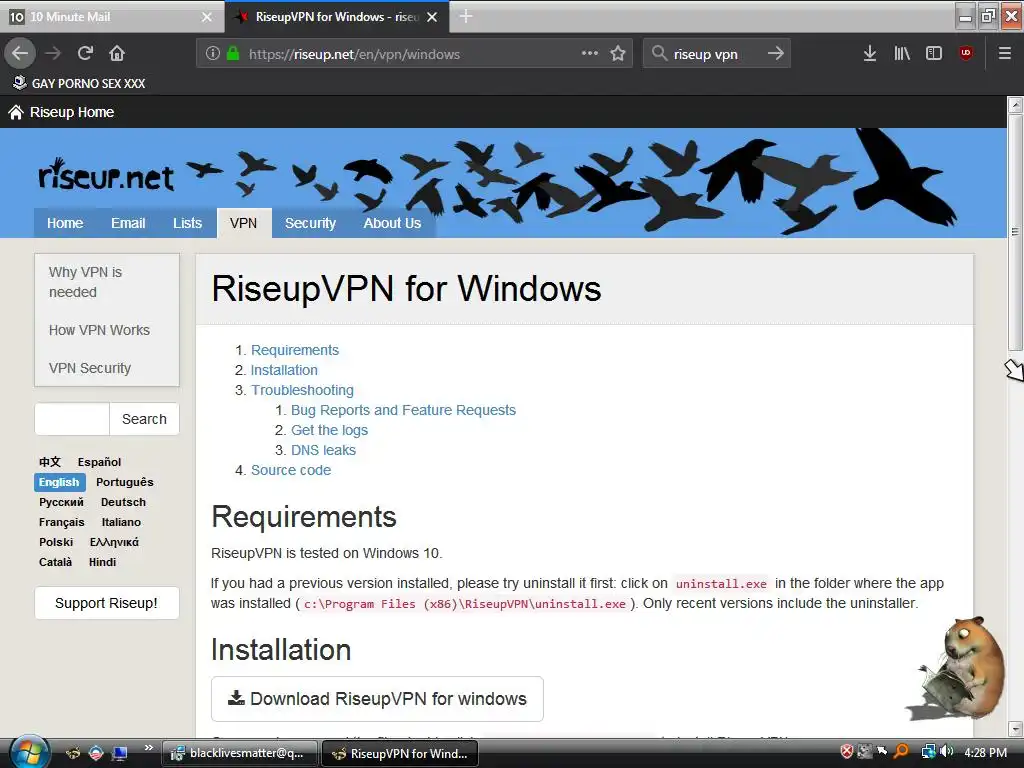Switch language to Español

point(99,462)
